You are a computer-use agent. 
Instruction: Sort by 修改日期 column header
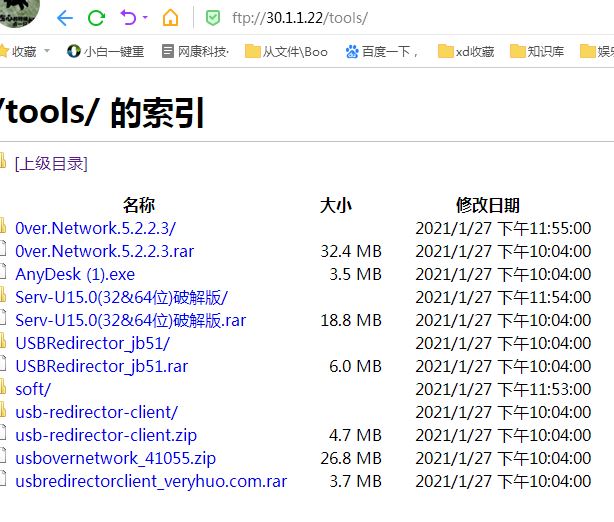(x=488, y=205)
